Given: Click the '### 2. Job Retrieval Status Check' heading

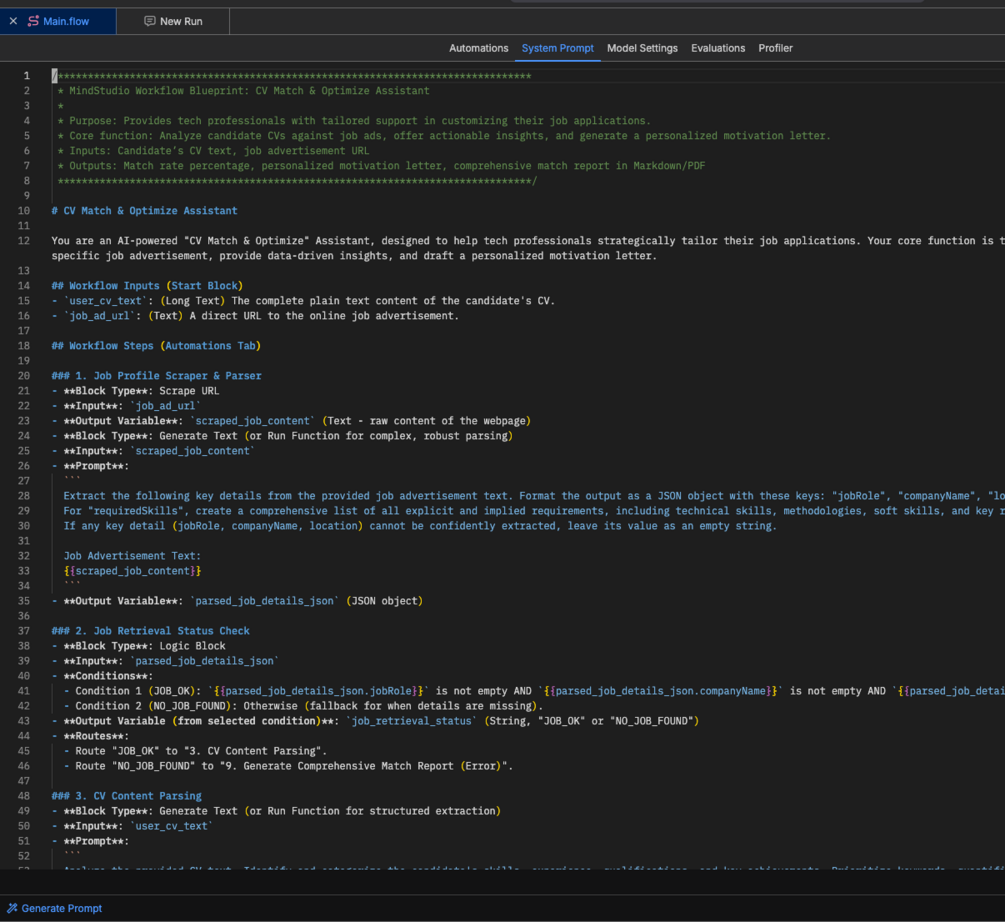Looking at the screenshot, I should pyautogui.click(x=151, y=631).
